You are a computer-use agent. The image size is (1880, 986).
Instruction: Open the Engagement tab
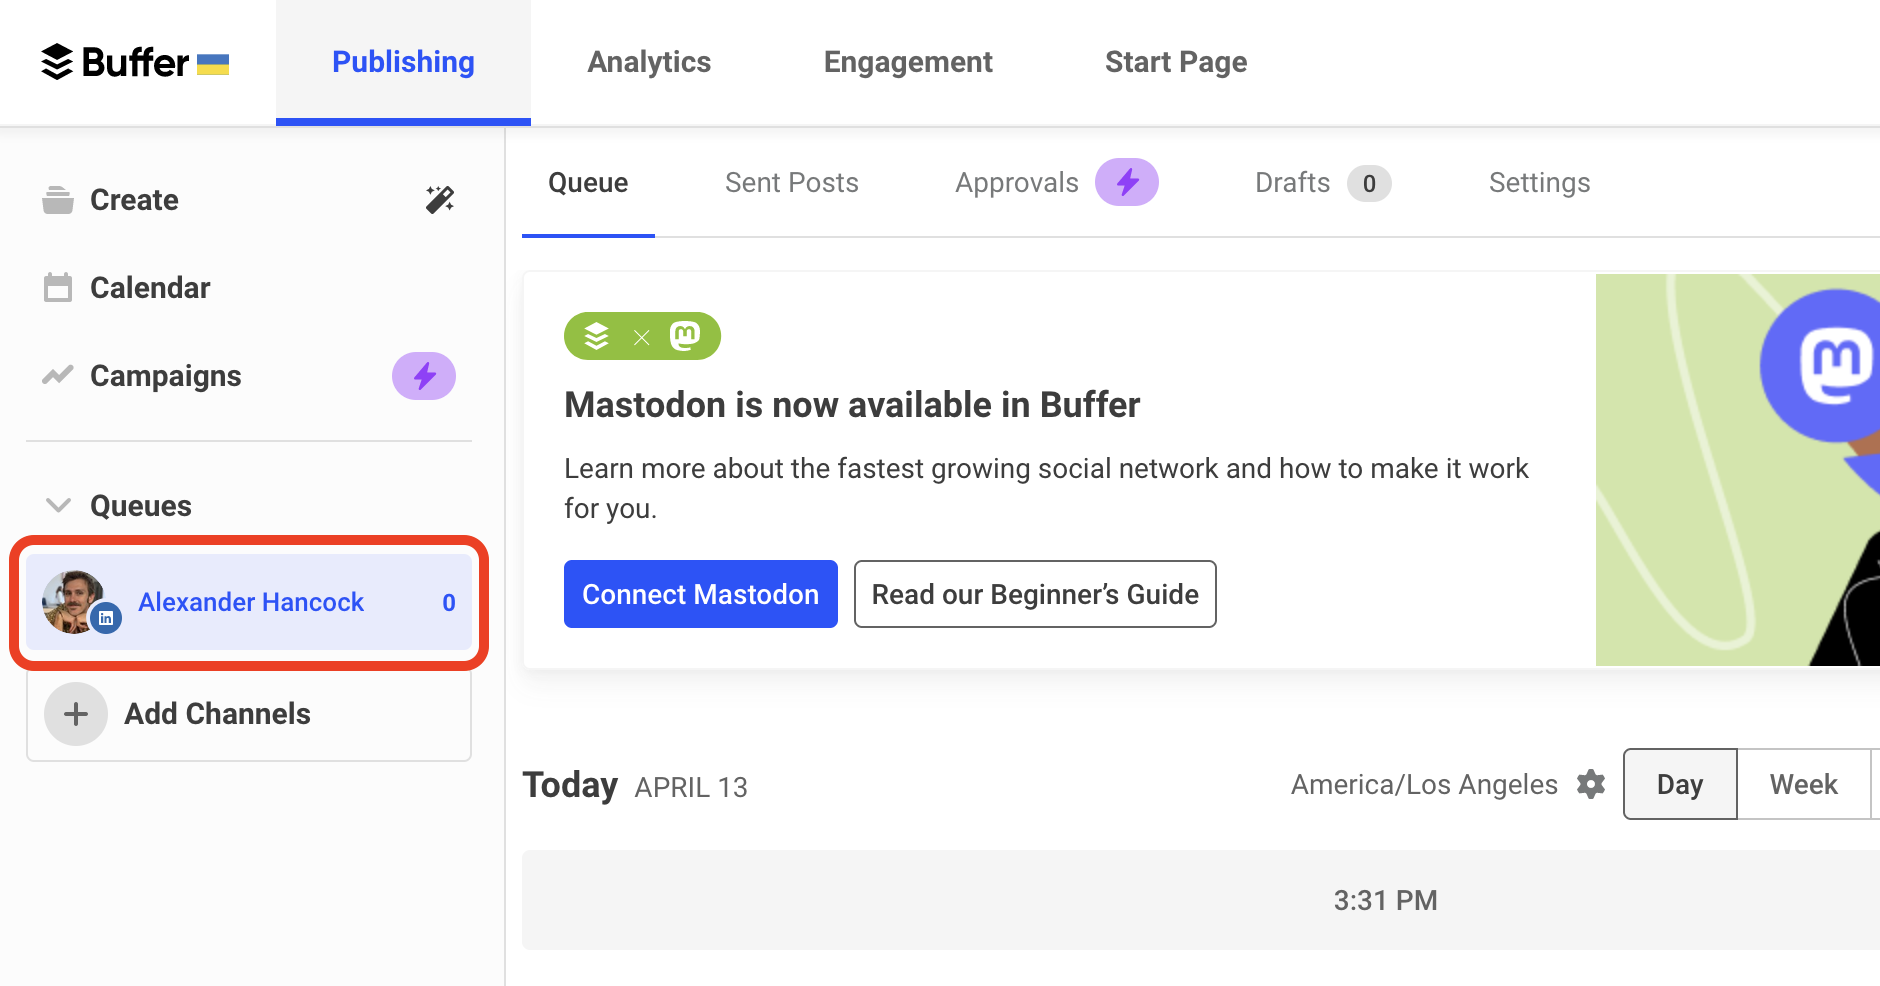point(908,62)
